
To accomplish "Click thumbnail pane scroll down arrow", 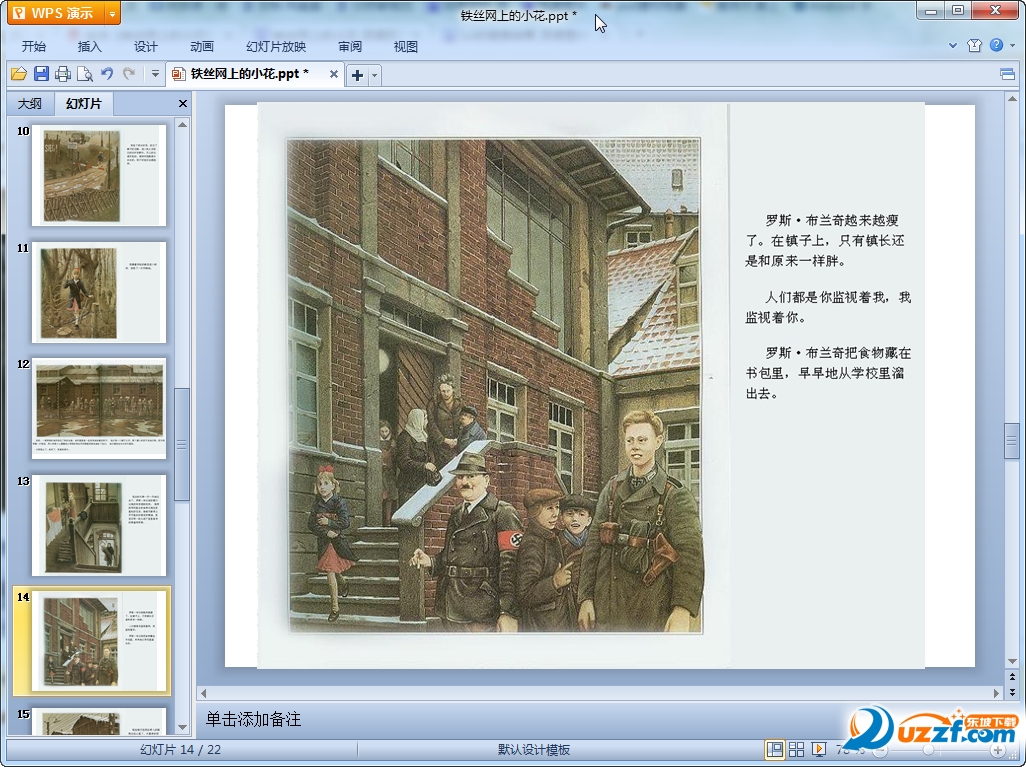I will click(x=183, y=727).
